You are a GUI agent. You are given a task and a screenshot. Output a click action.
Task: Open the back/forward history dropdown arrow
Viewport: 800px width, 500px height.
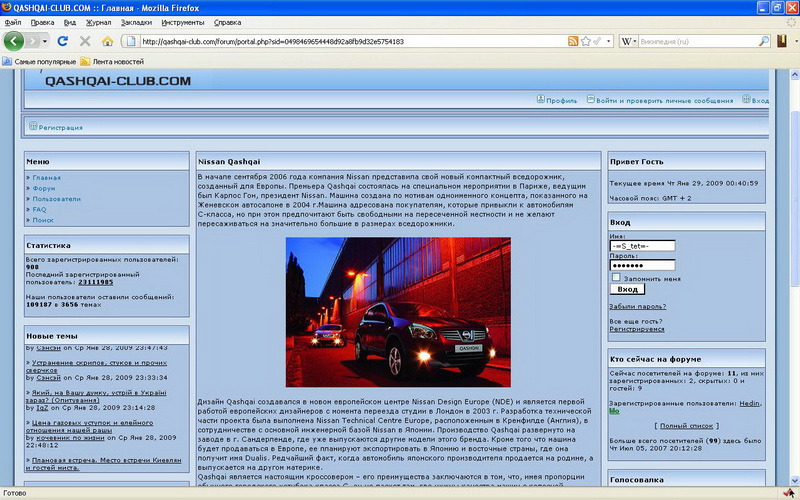(x=44, y=41)
